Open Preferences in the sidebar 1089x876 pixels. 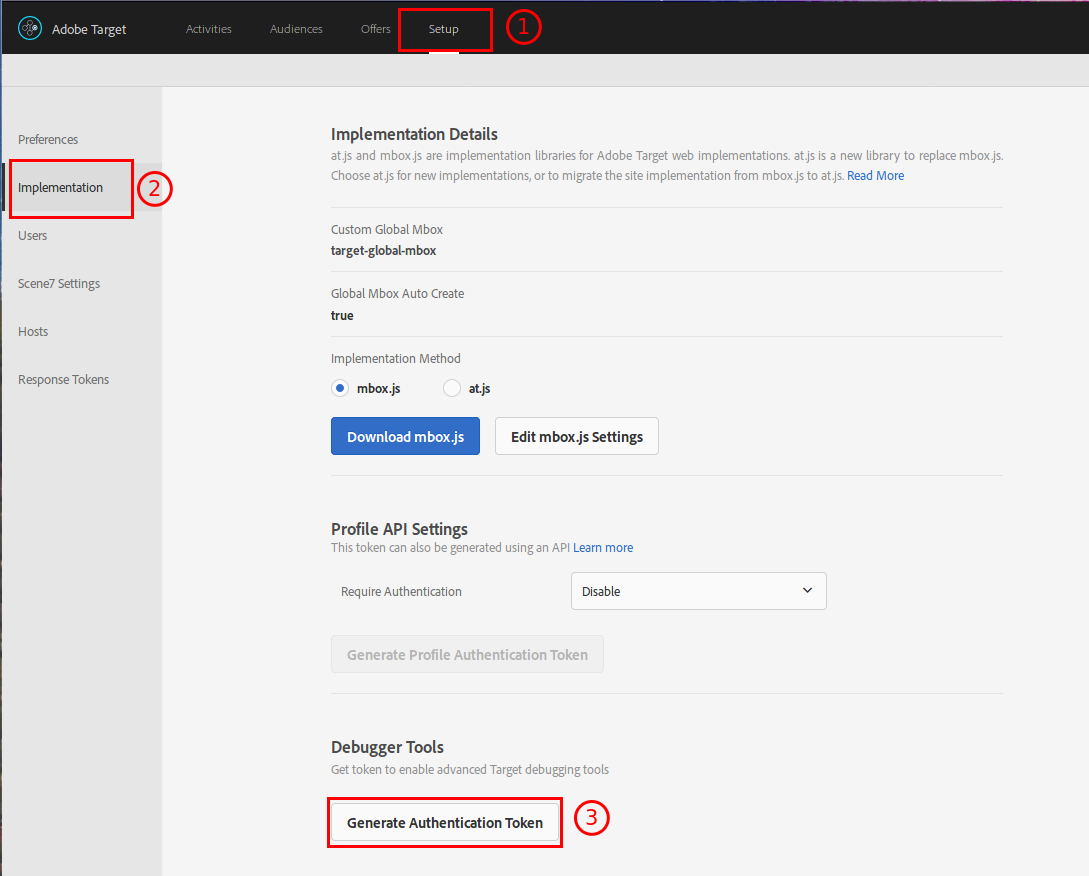pyautogui.click(x=48, y=140)
